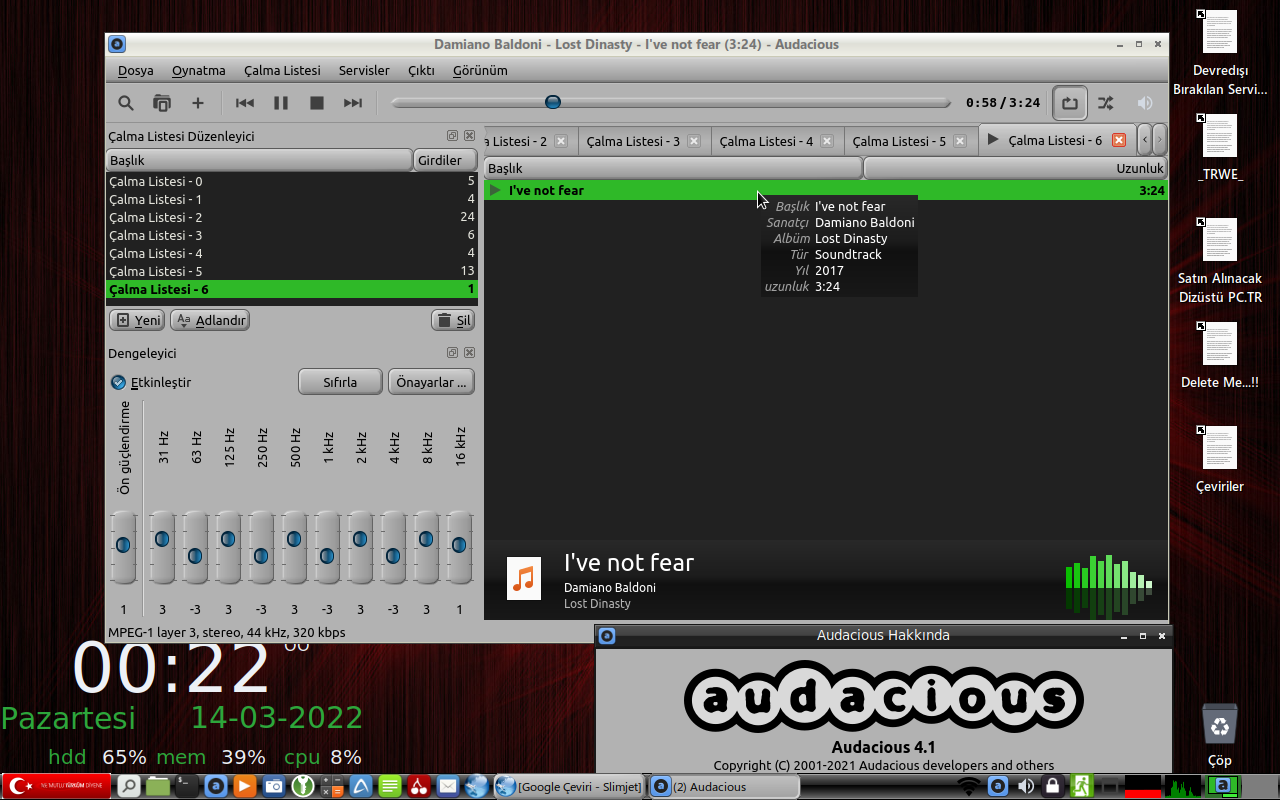Switch to the Google Çeviri - Slimjet taskbar window

pos(571,787)
